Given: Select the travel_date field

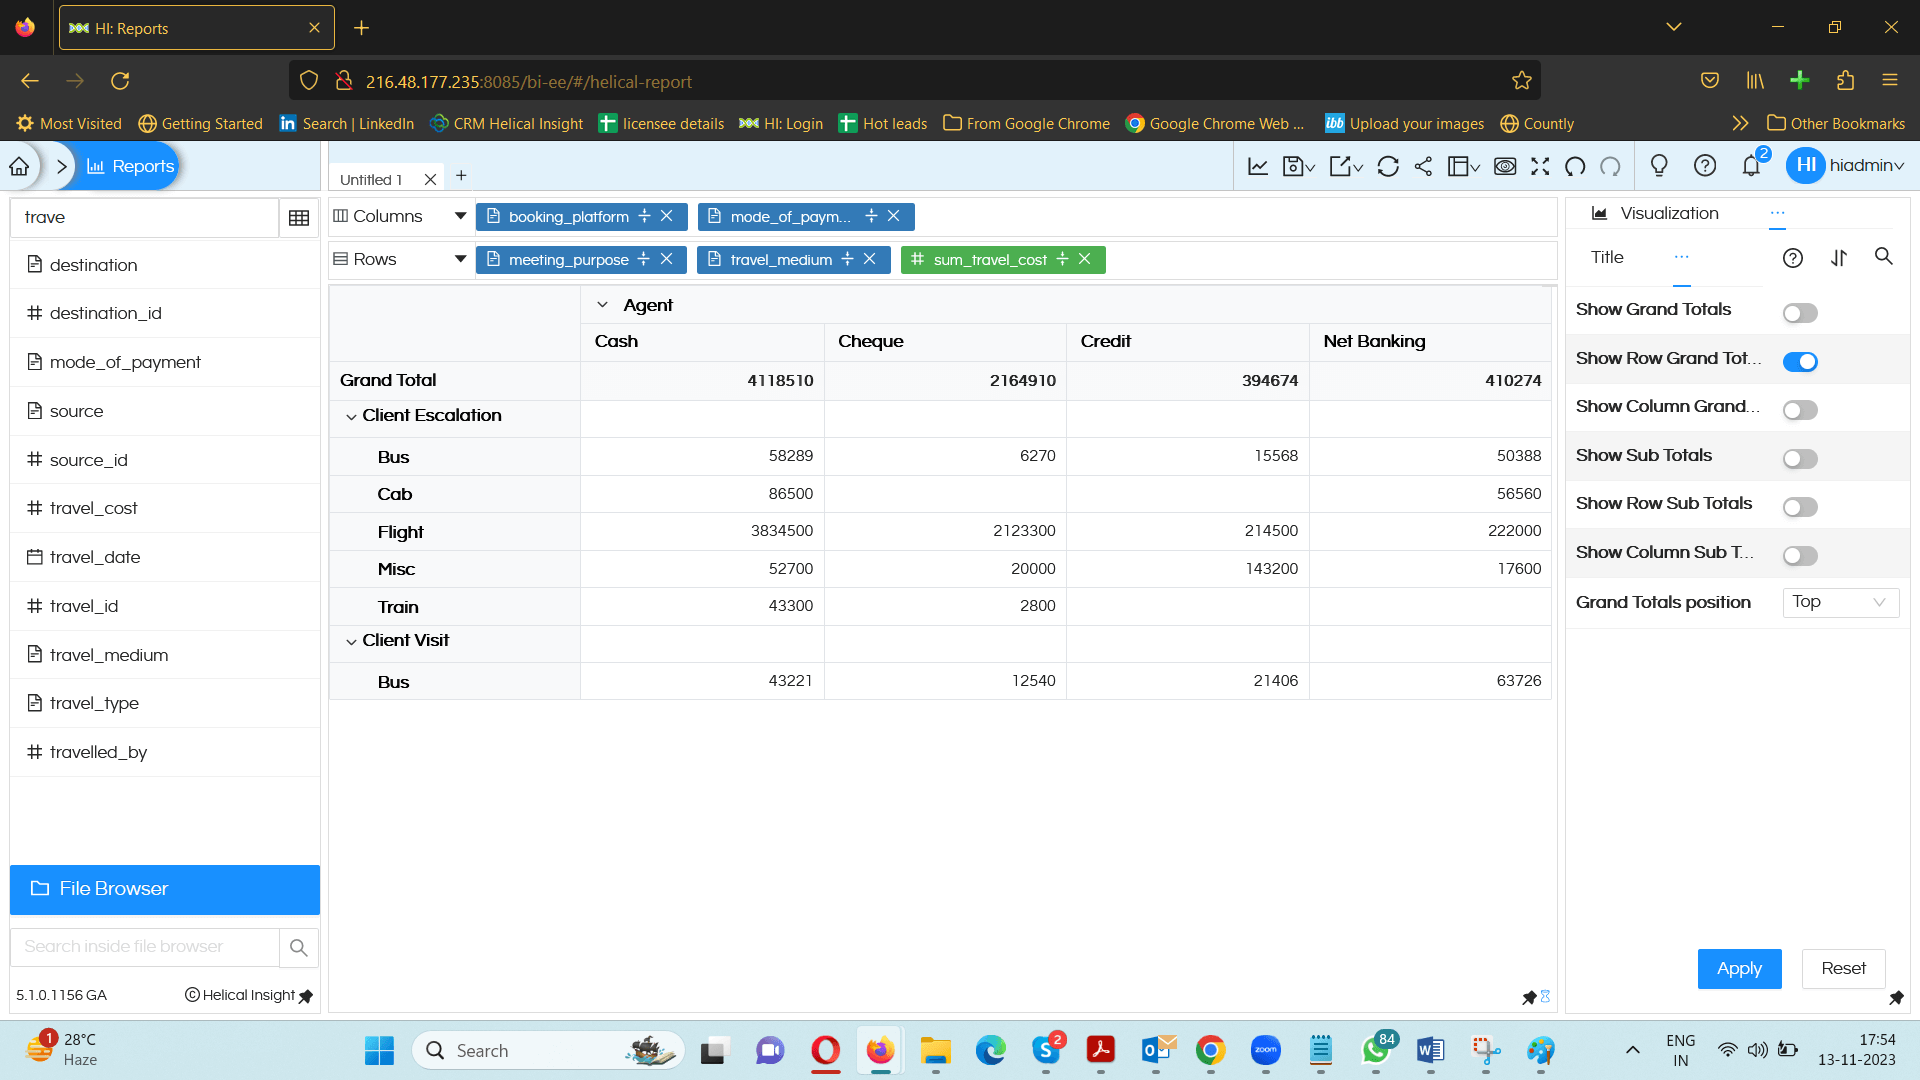Looking at the screenshot, I should pos(165,557).
